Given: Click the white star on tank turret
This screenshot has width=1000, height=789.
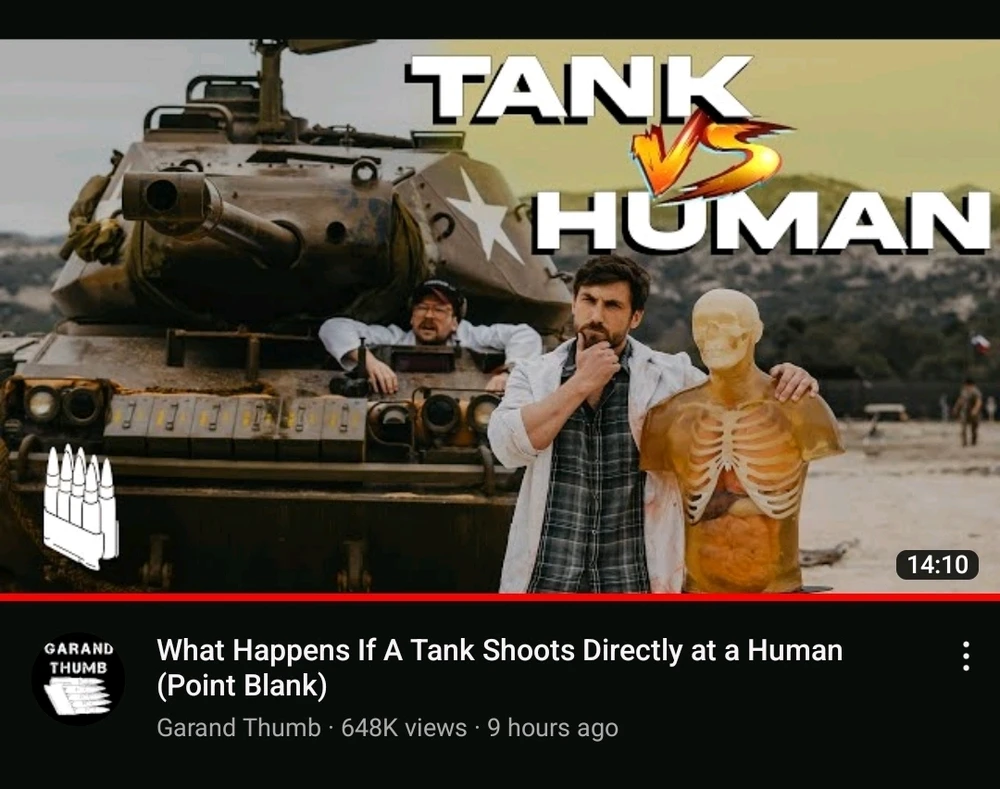Looking at the screenshot, I should 485,215.
